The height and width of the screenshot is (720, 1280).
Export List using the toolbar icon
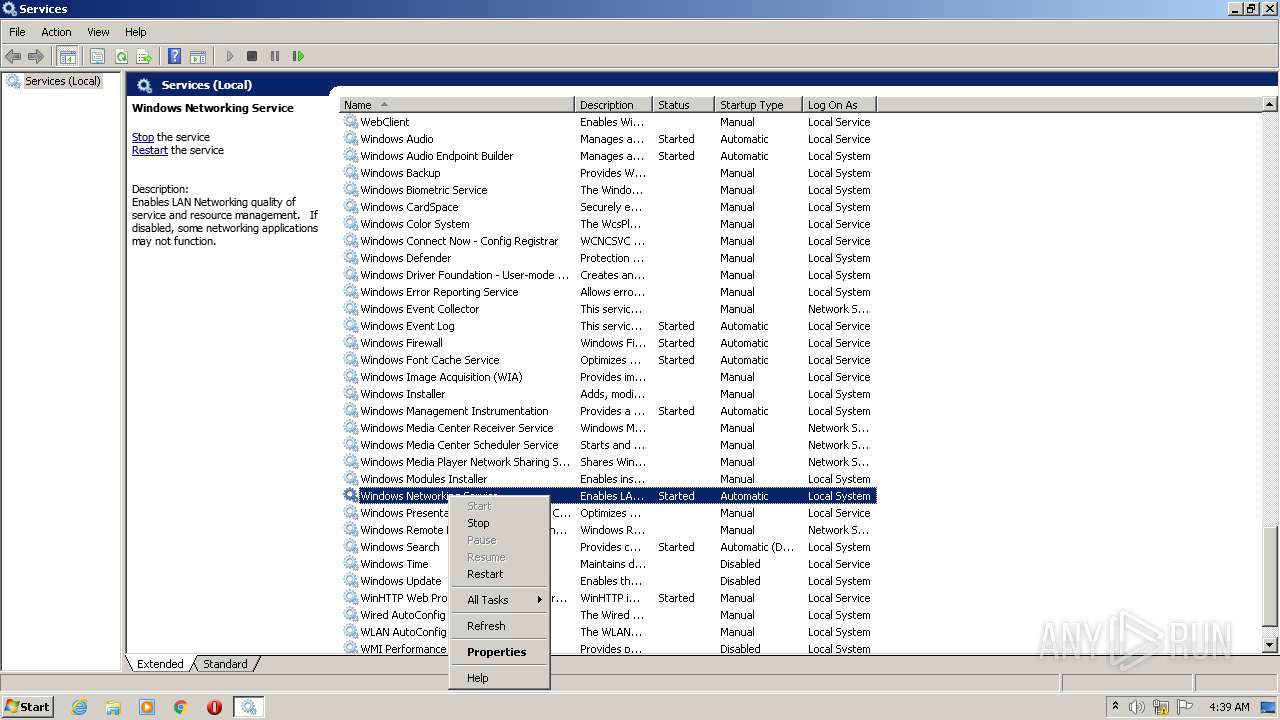coord(144,56)
